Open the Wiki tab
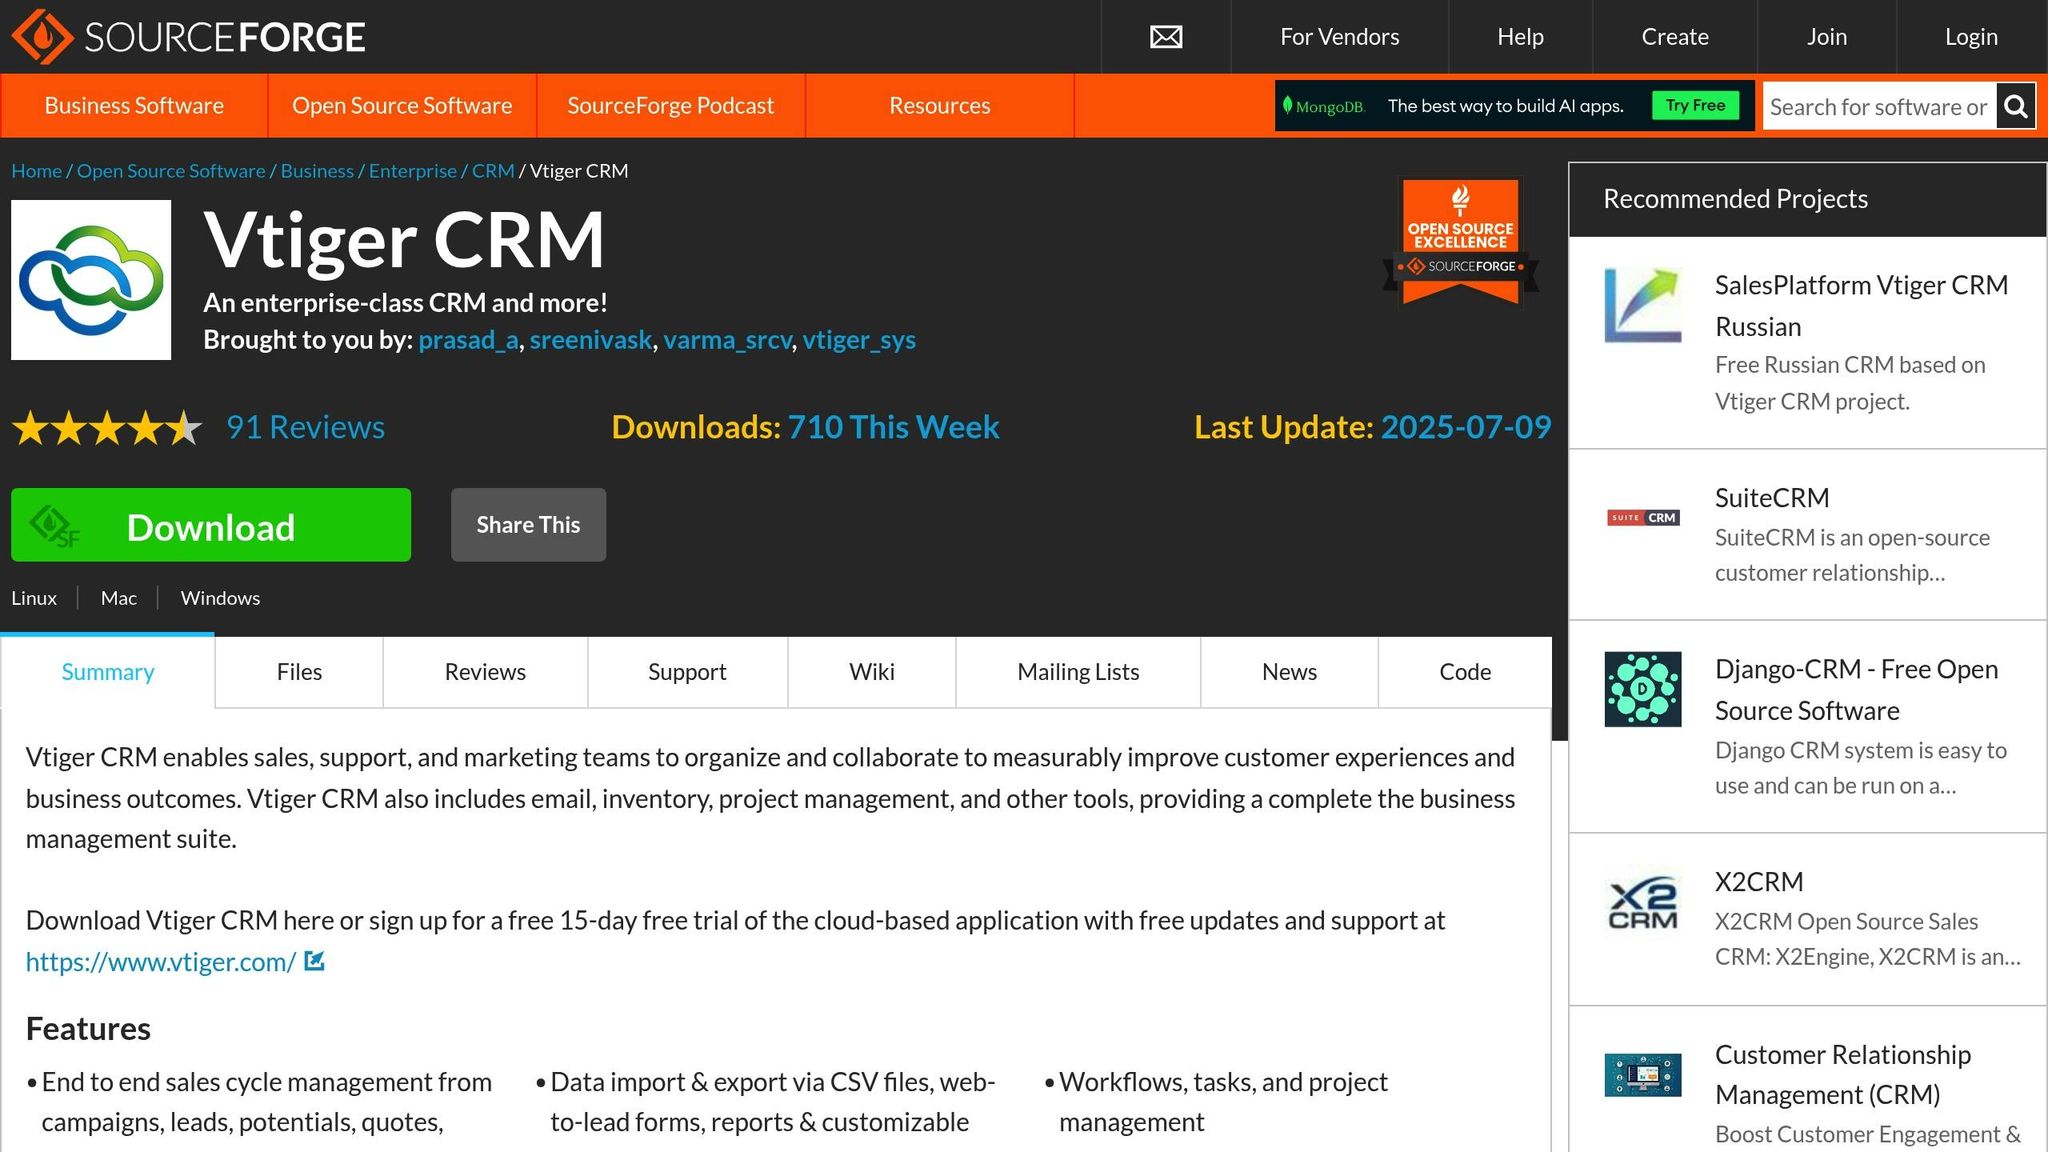Image resolution: width=2048 pixels, height=1152 pixels. point(871,671)
